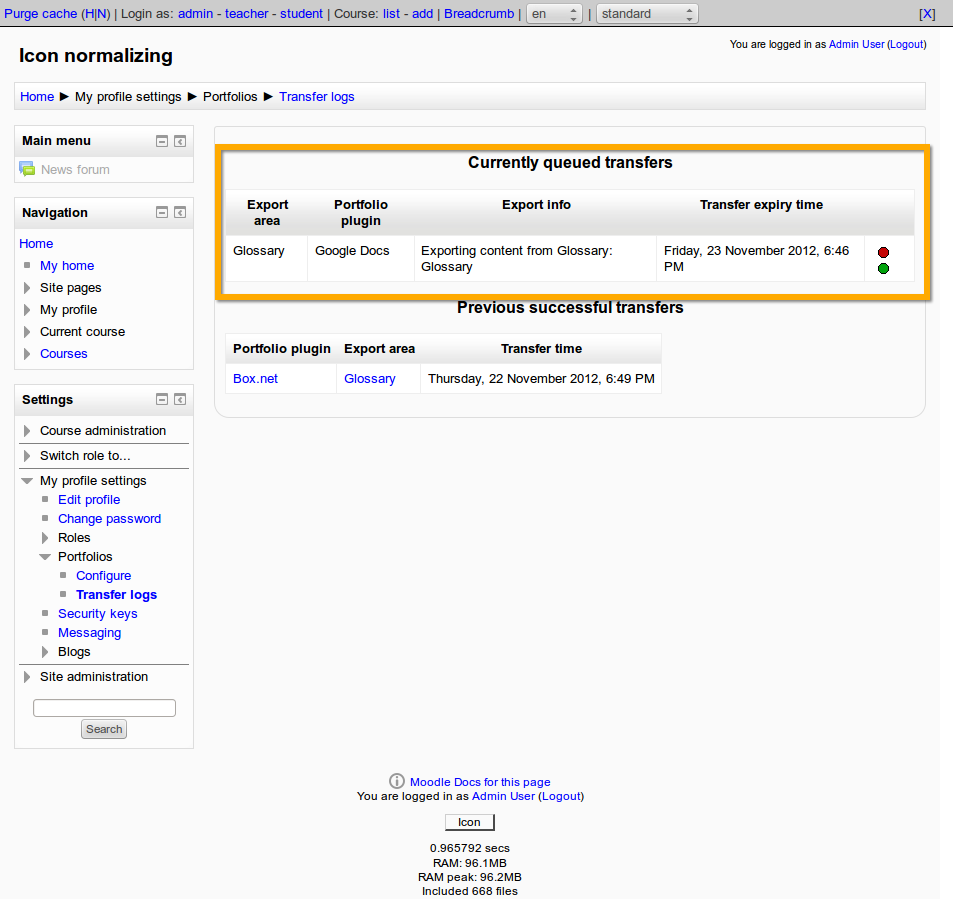Expand Switch role to… menu
The image size is (953, 899).
(27, 455)
